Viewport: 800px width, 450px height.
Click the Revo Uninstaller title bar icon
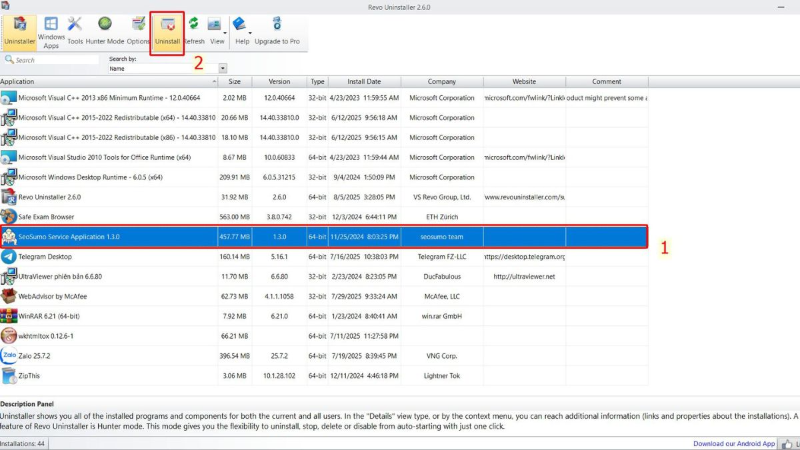[x=5, y=6]
